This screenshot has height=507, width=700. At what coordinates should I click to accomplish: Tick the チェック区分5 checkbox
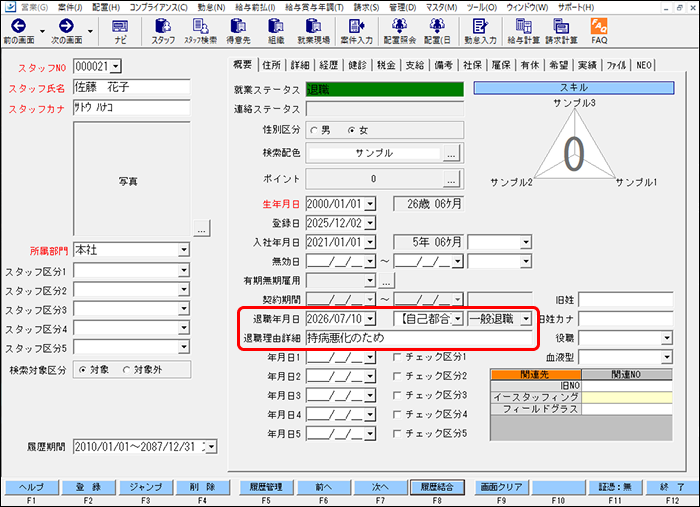pos(396,433)
